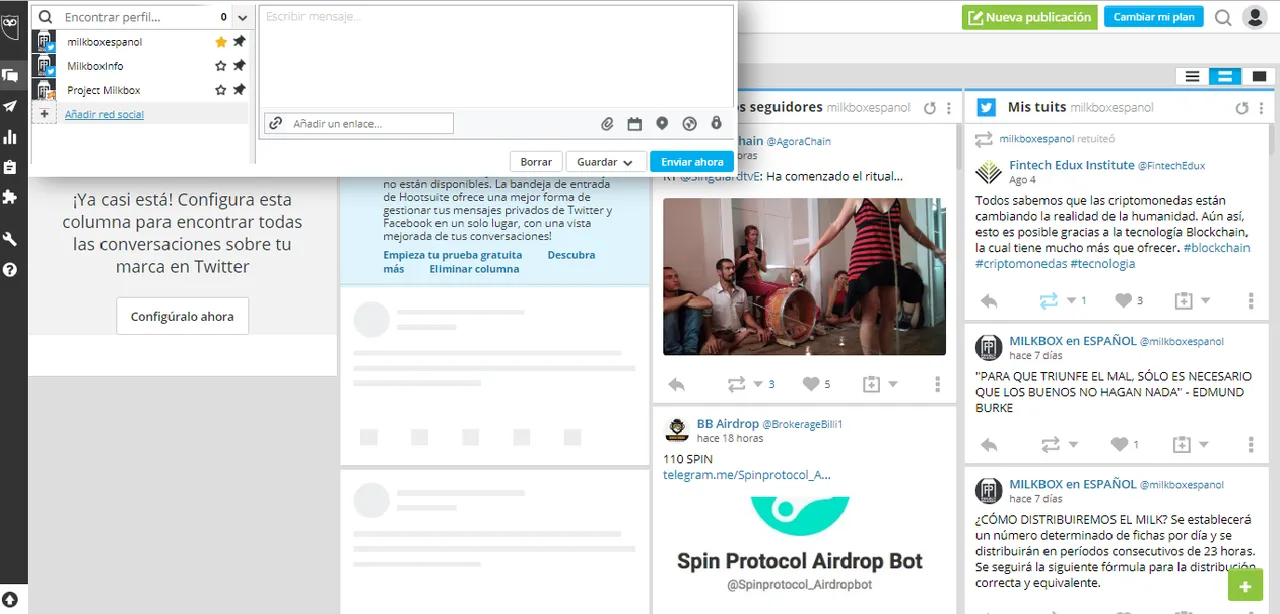The width and height of the screenshot is (1280, 614).
Task: Toggle favorite star for milkboxespanol profile
Action: tap(221, 42)
